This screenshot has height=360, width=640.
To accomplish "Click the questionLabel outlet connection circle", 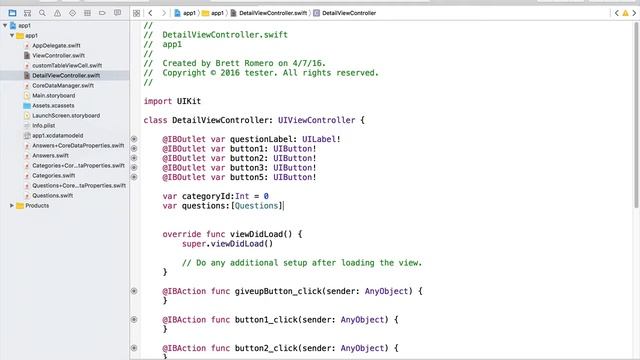I will tap(134, 139).
